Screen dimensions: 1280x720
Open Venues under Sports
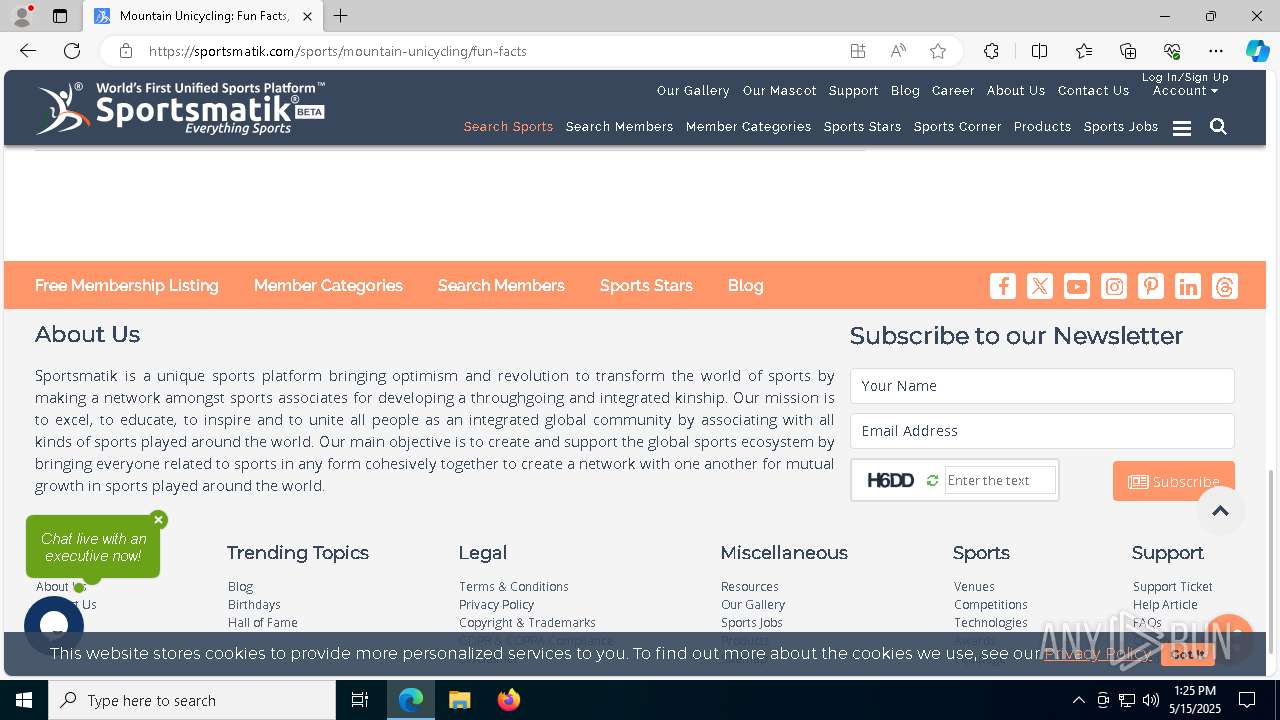pyautogui.click(x=974, y=587)
